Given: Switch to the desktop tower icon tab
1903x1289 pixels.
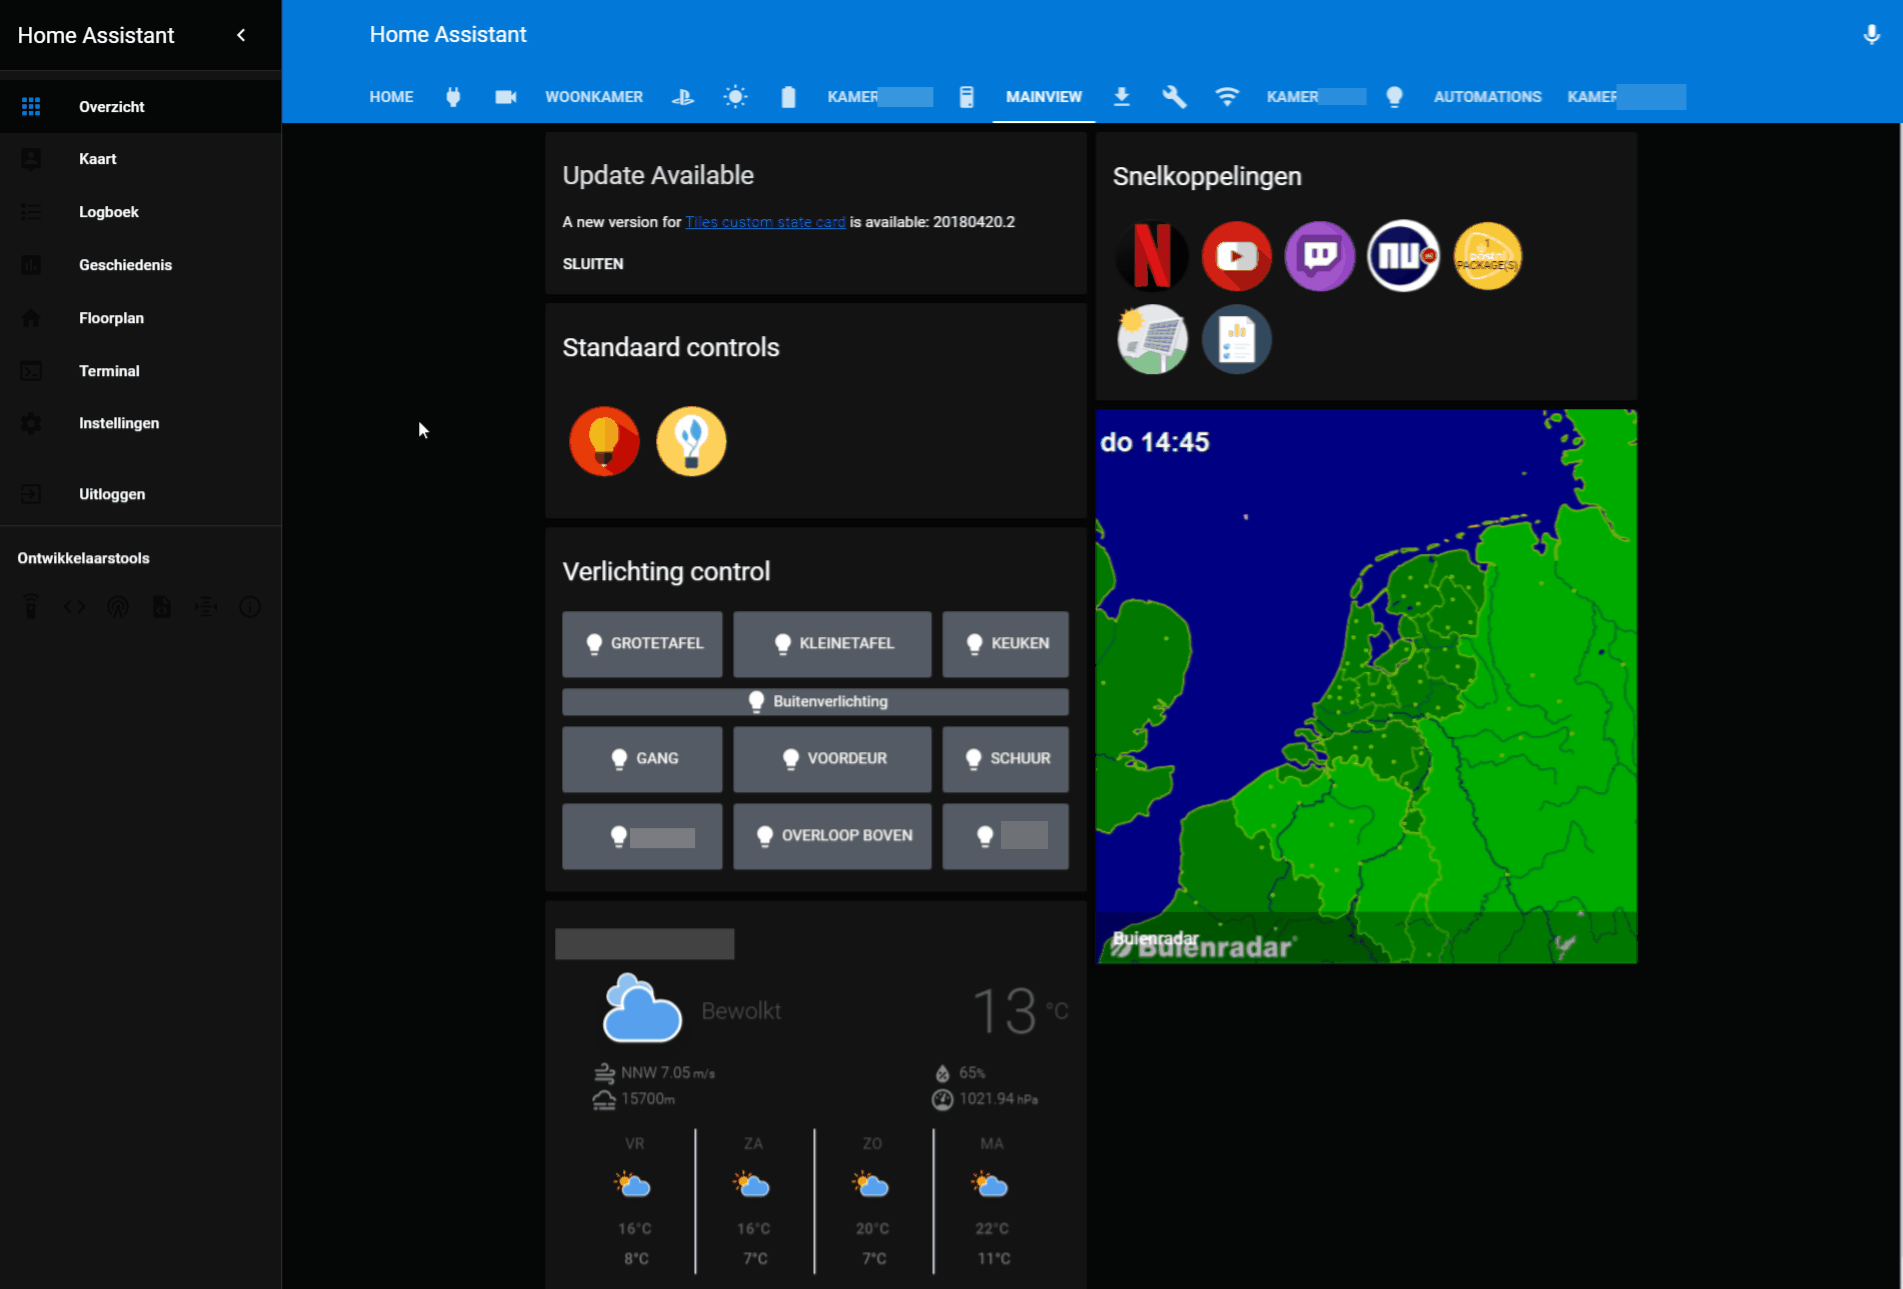Looking at the screenshot, I should (966, 97).
